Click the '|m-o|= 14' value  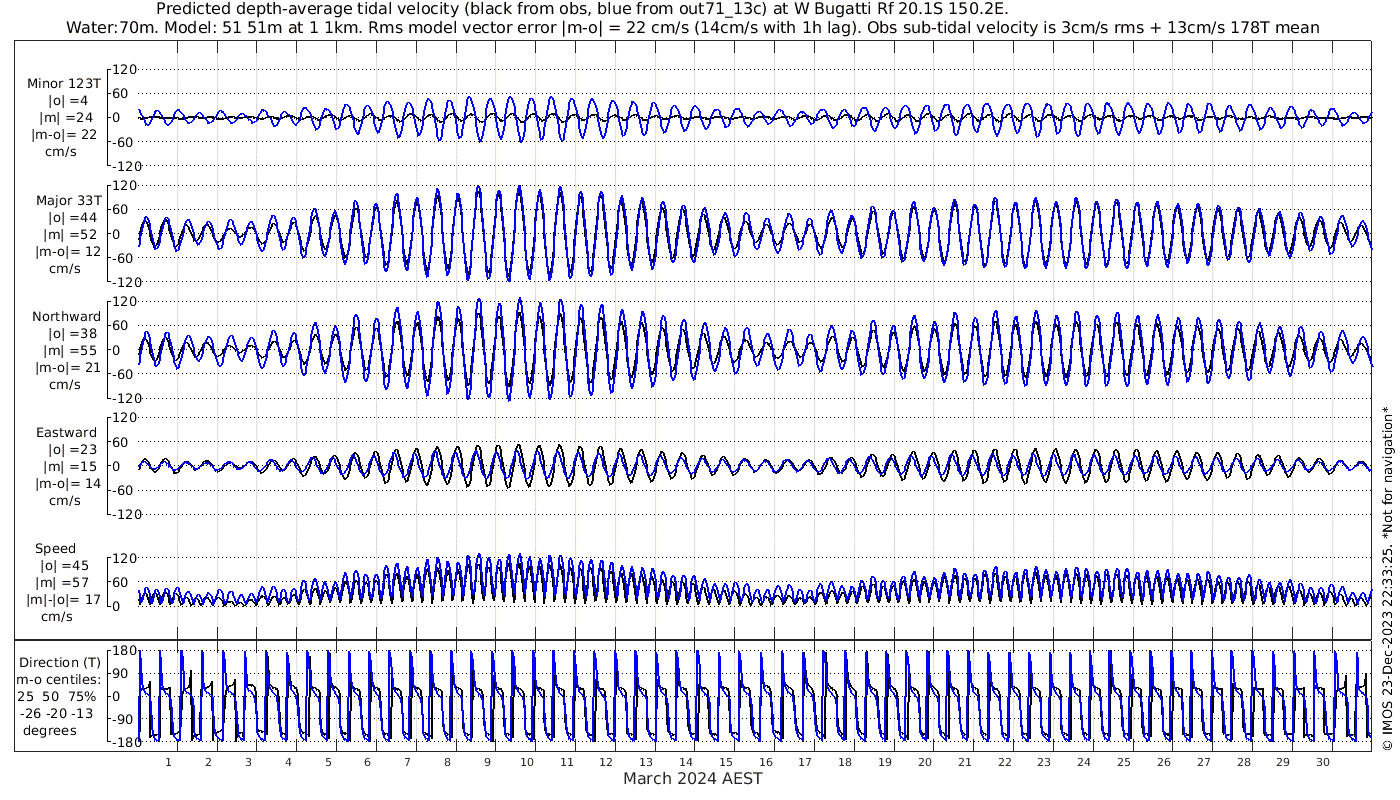pyautogui.click(x=68, y=484)
